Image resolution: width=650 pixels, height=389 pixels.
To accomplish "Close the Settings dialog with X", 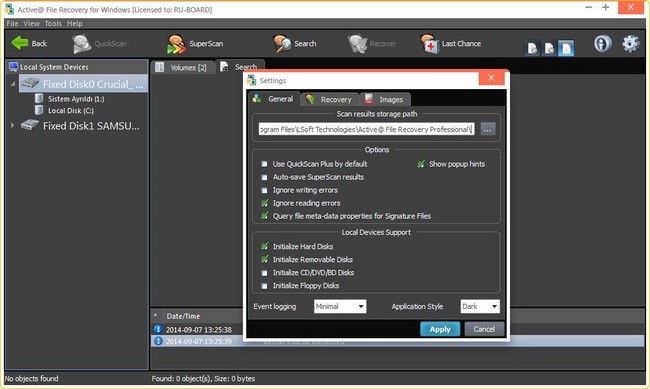I will 491,78.
